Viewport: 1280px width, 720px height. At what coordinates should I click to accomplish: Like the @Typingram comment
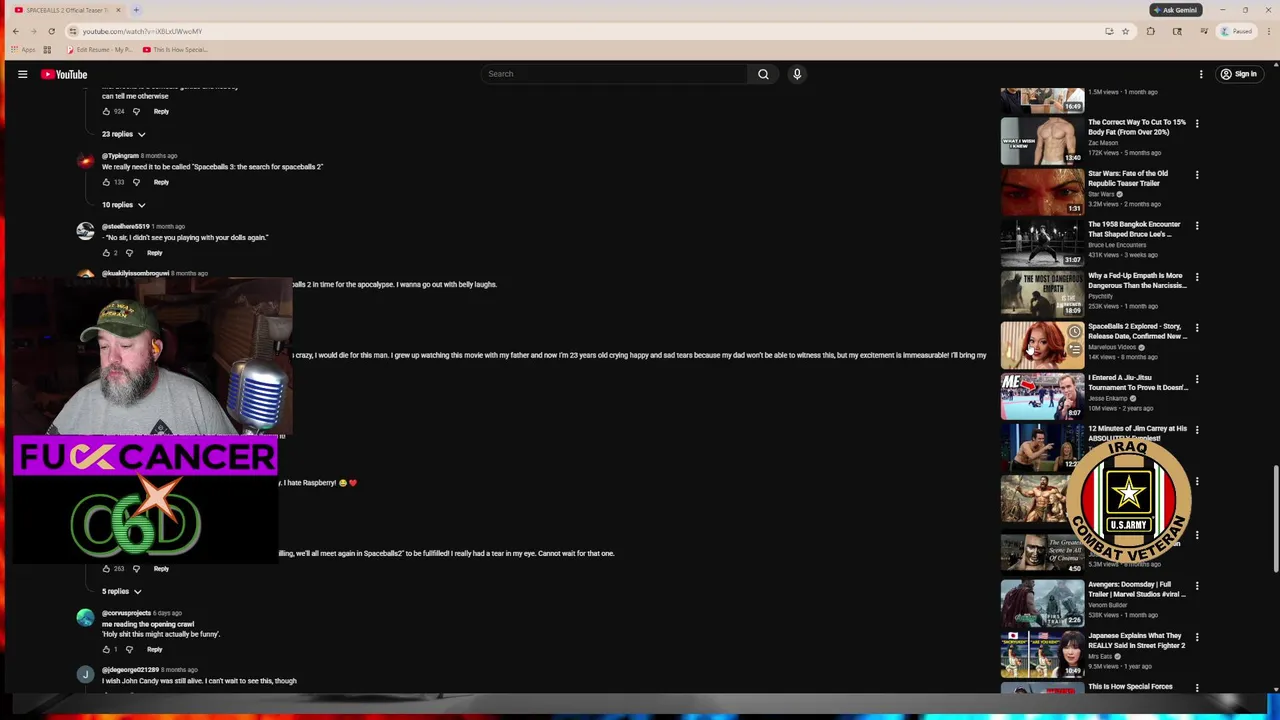(x=106, y=182)
